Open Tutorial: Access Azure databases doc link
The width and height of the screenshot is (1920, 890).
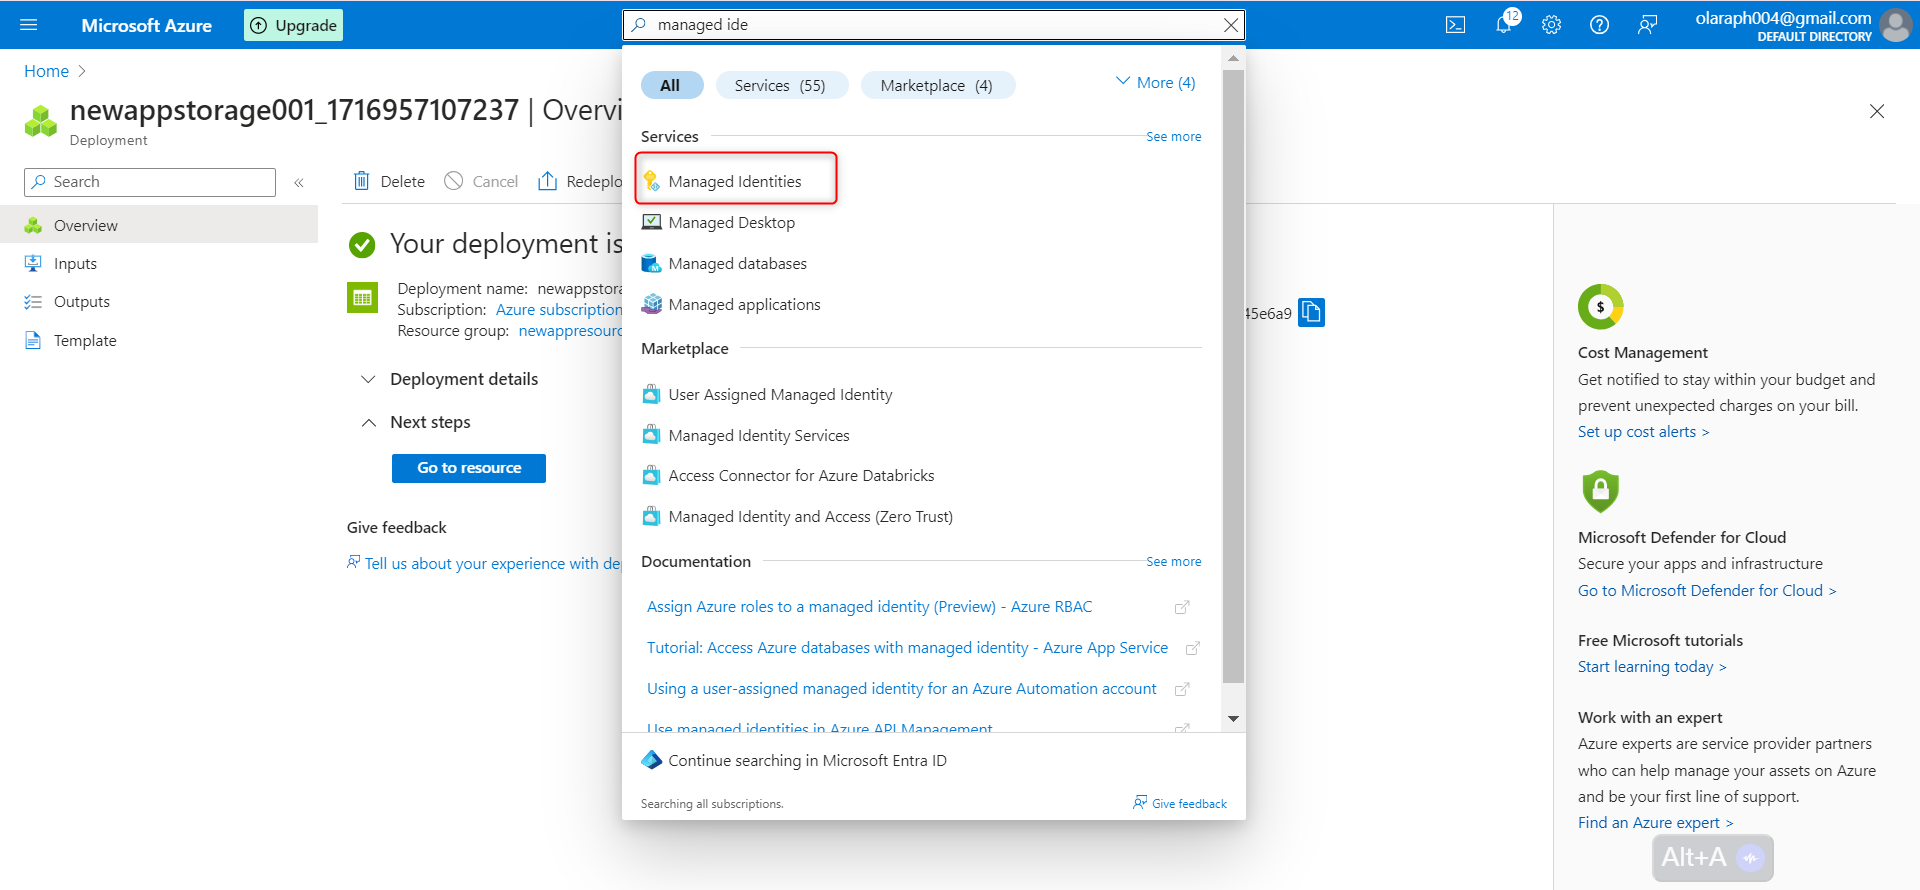[x=907, y=648]
